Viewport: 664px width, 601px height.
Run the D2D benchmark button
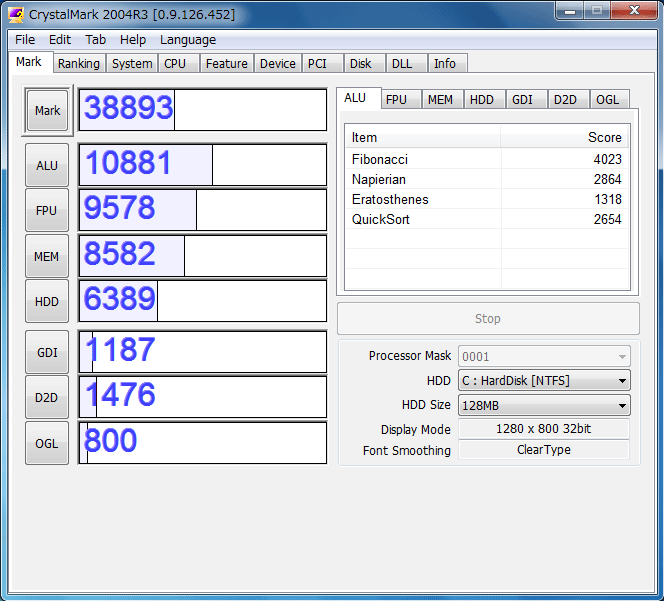(x=47, y=397)
